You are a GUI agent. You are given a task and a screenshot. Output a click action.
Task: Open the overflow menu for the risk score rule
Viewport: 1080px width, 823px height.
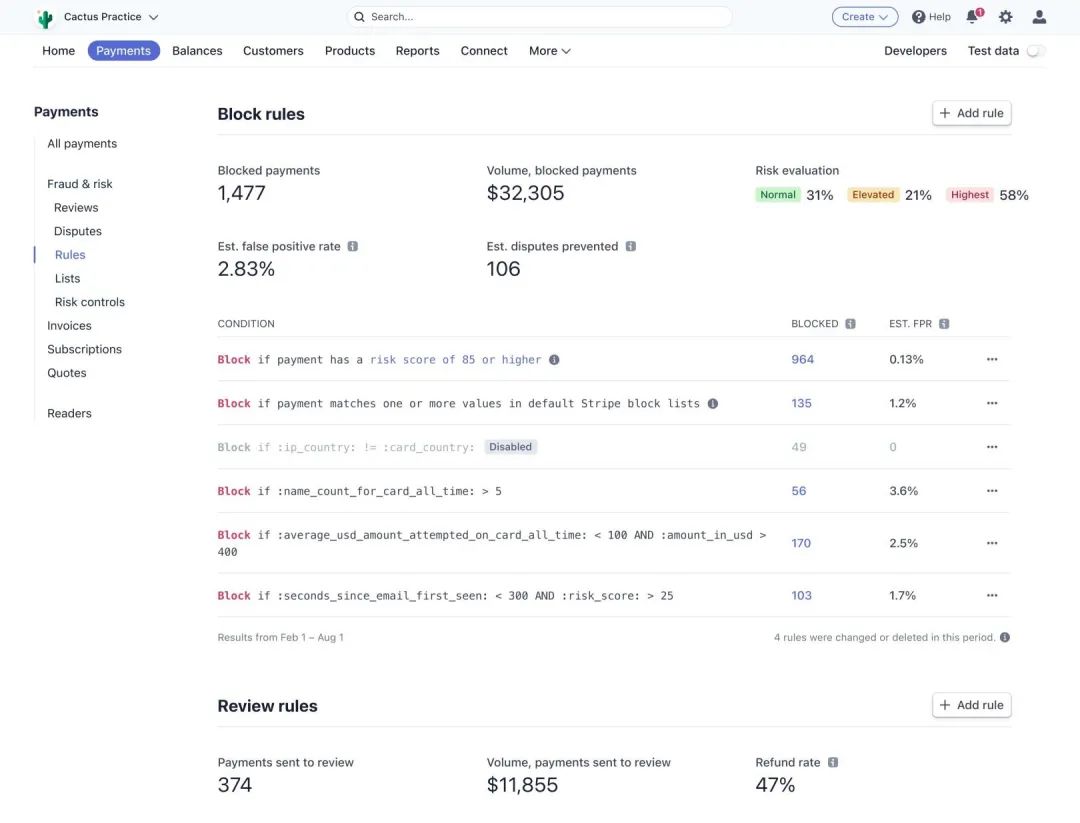point(991,359)
